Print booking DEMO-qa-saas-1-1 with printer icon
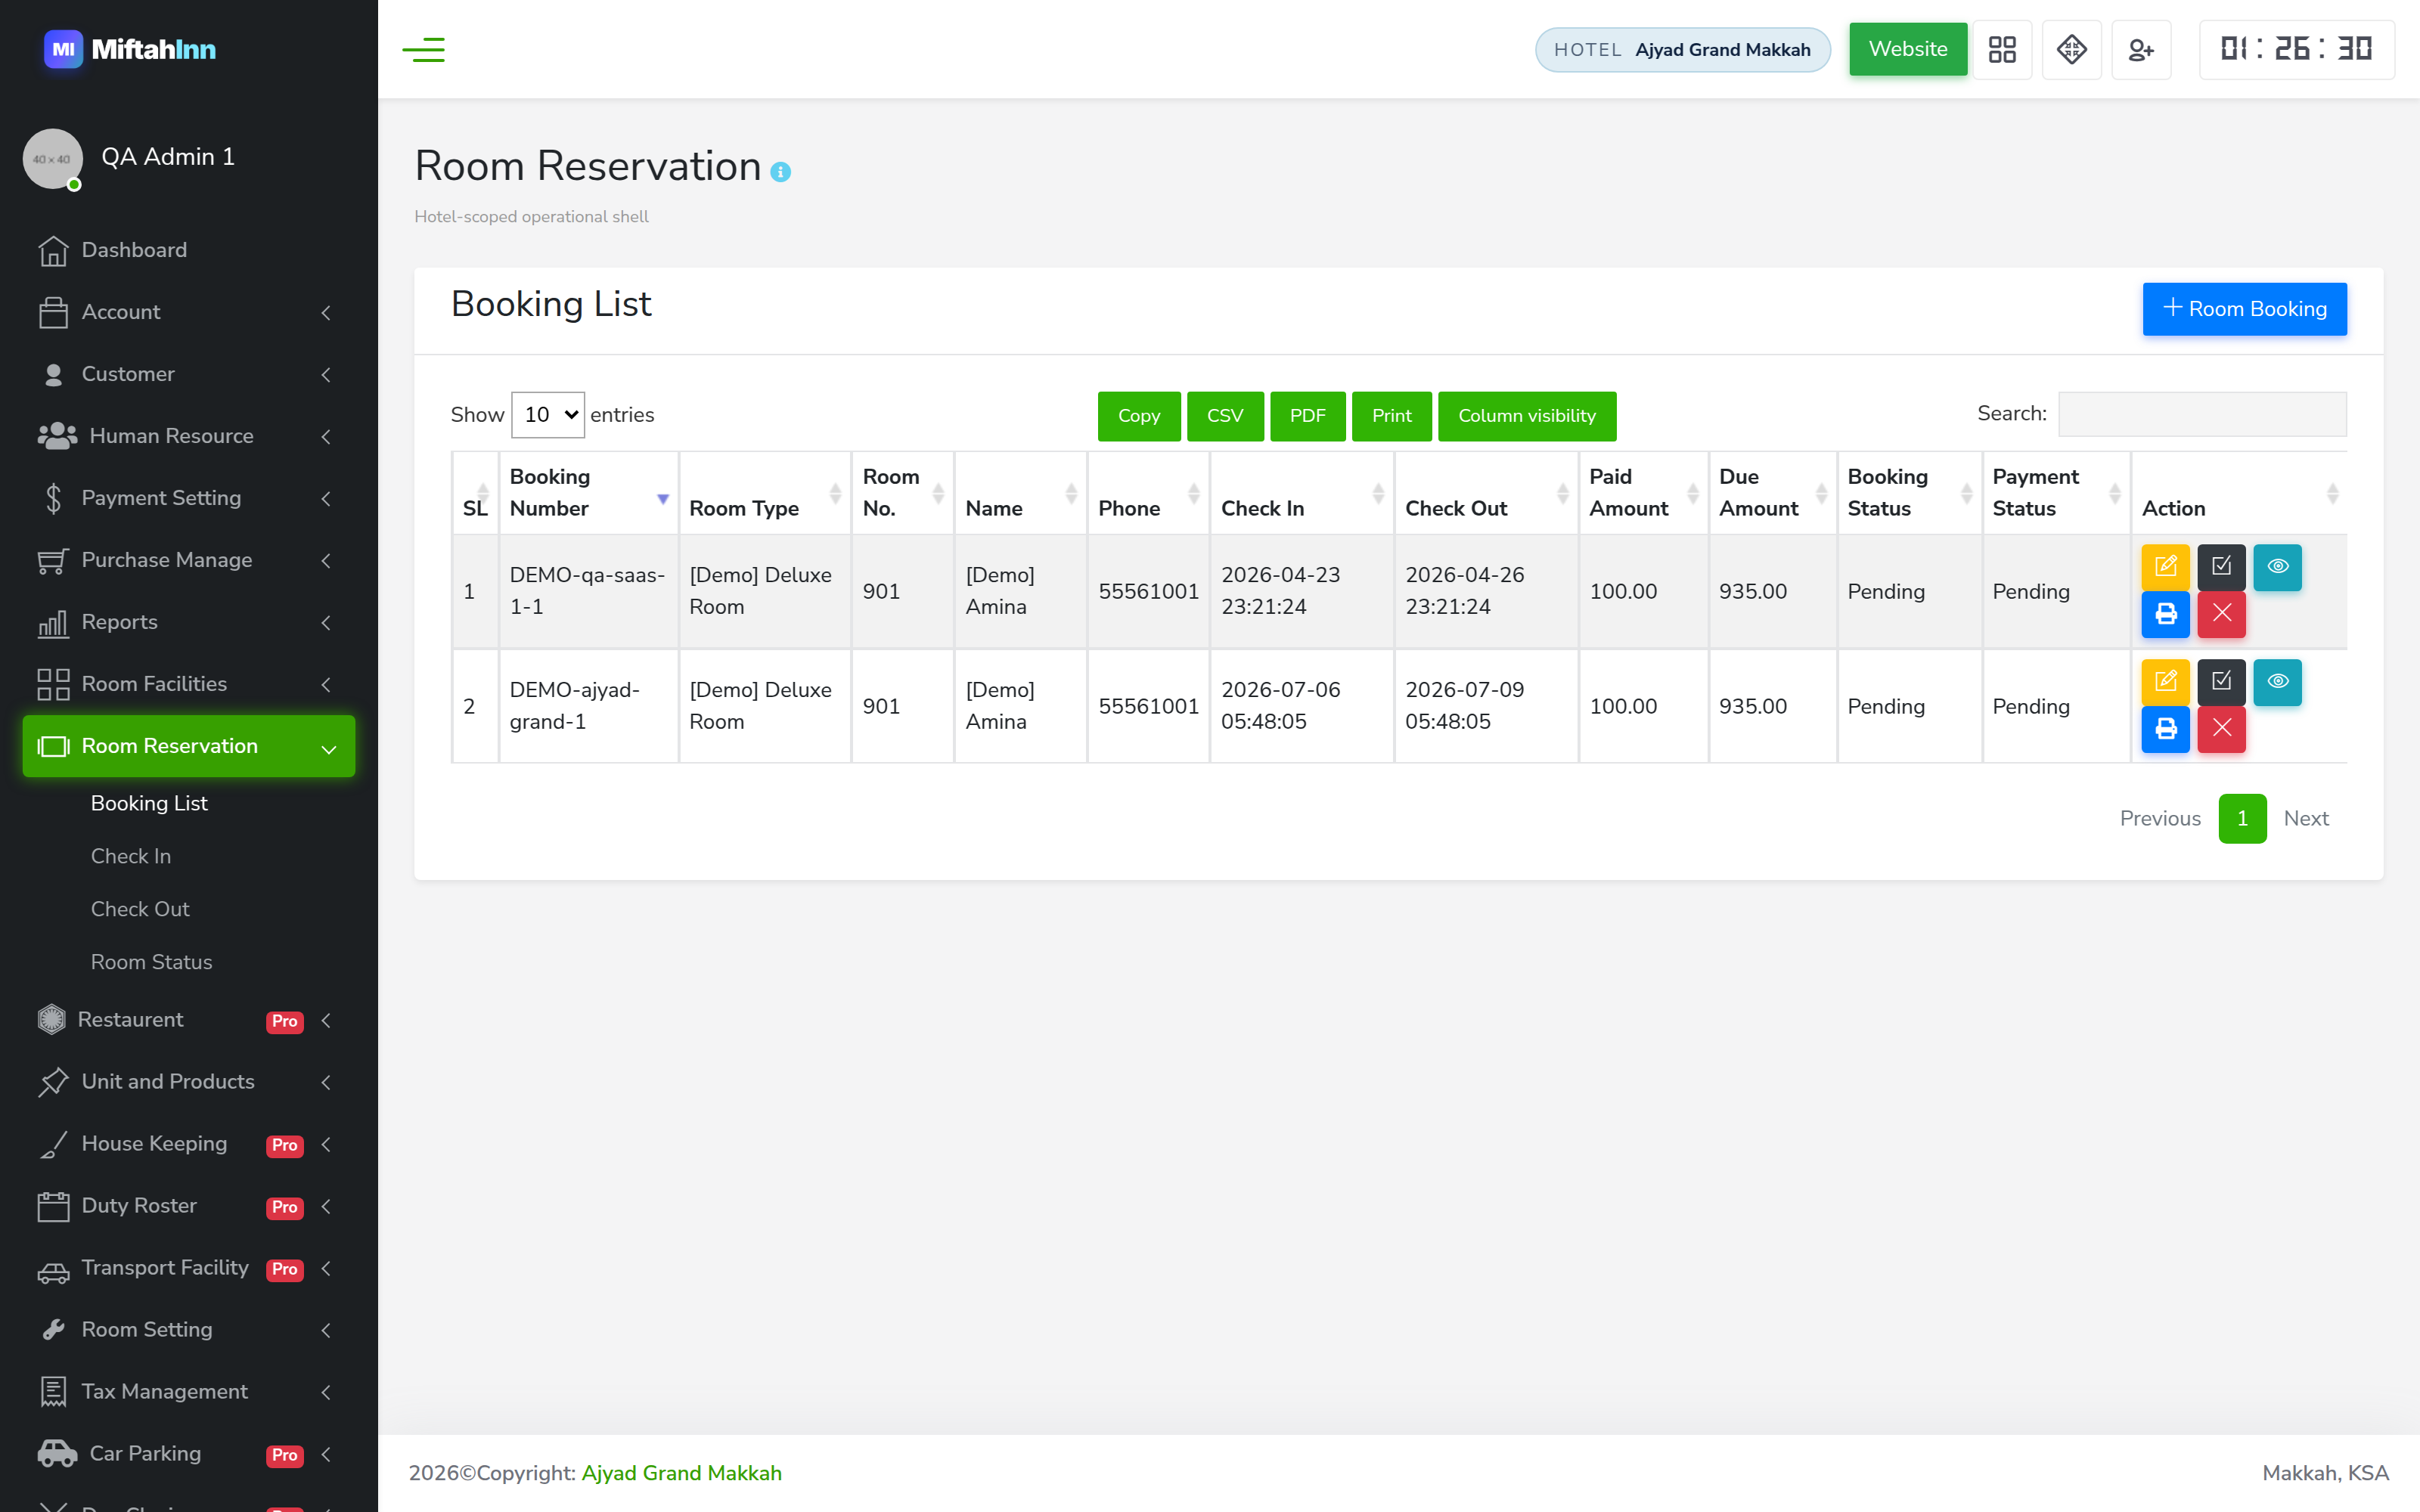Viewport: 2420px width, 1512px height. (2165, 614)
